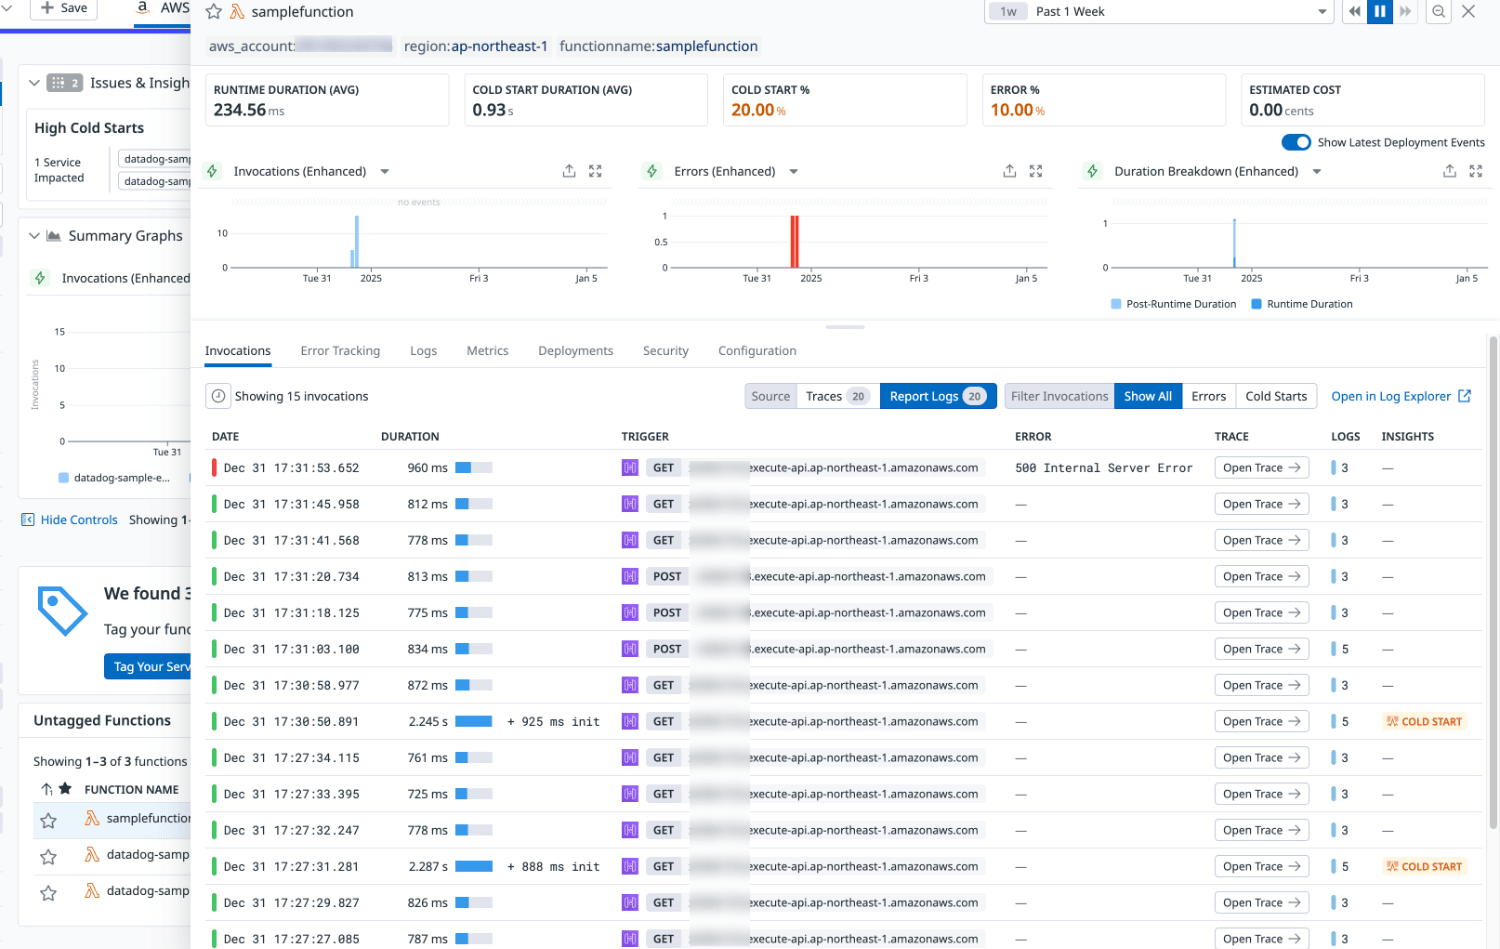Image resolution: width=1500 pixels, height=949 pixels.
Task: Pause live time updates
Action: pyautogui.click(x=1380, y=11)
